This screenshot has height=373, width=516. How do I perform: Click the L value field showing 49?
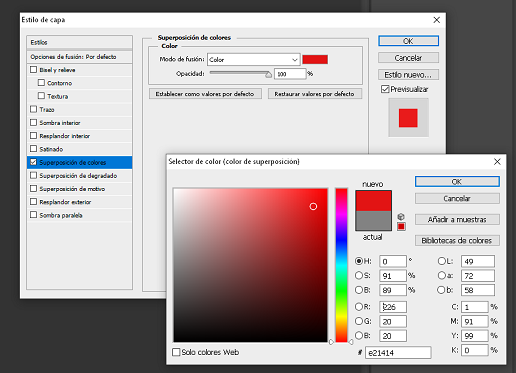click(x=478, y=261)
